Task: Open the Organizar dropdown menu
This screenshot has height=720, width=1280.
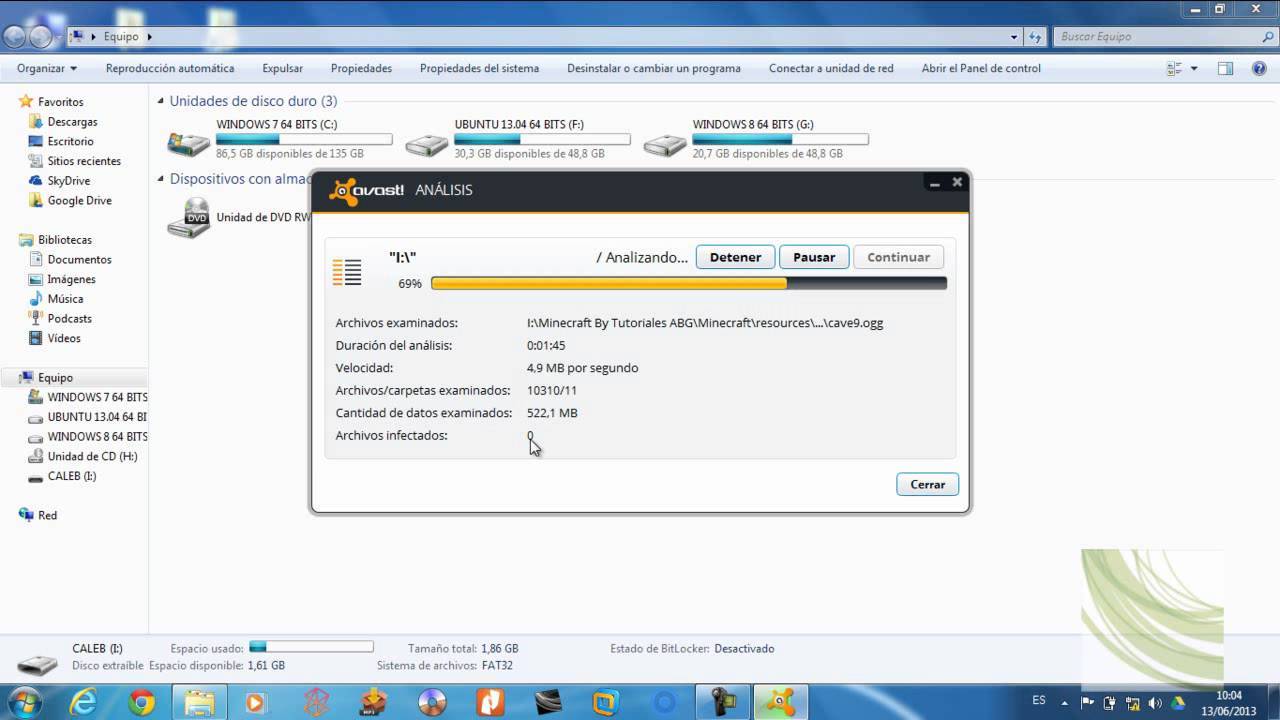Action: 47,68
